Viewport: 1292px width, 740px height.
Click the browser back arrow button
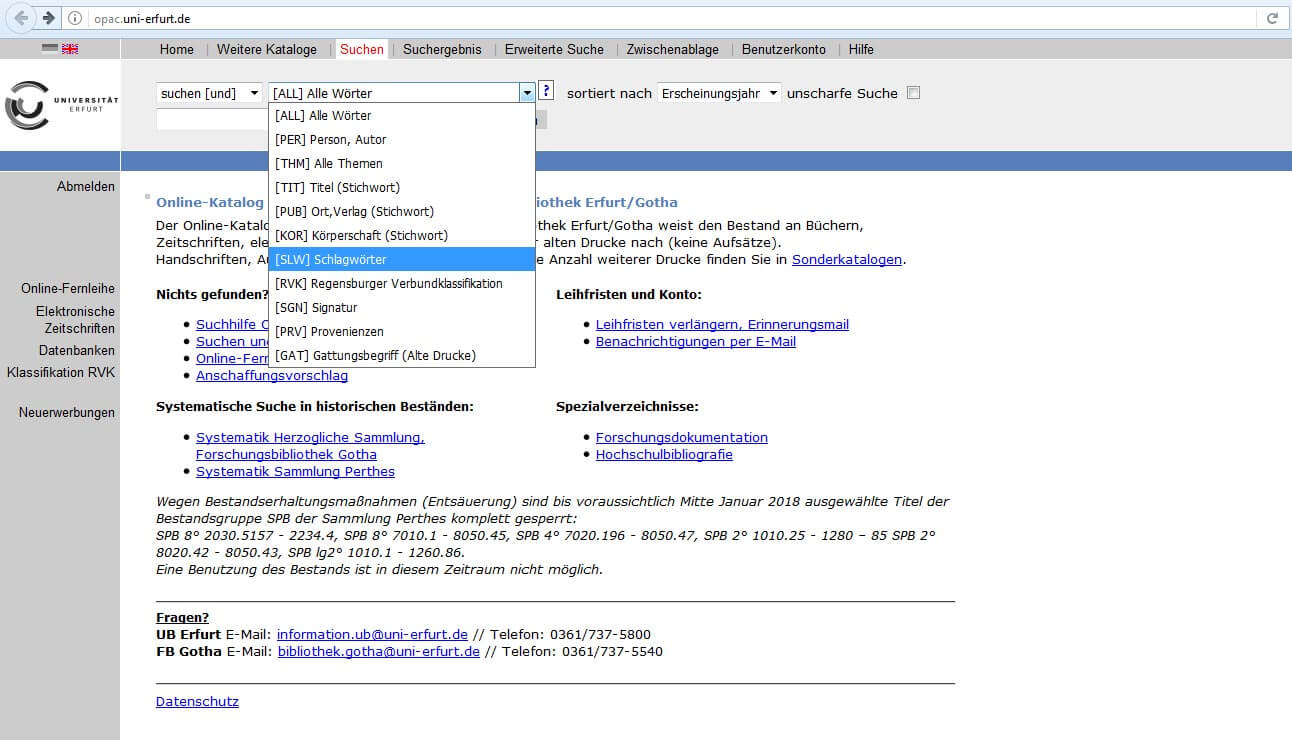pos(21,18)
